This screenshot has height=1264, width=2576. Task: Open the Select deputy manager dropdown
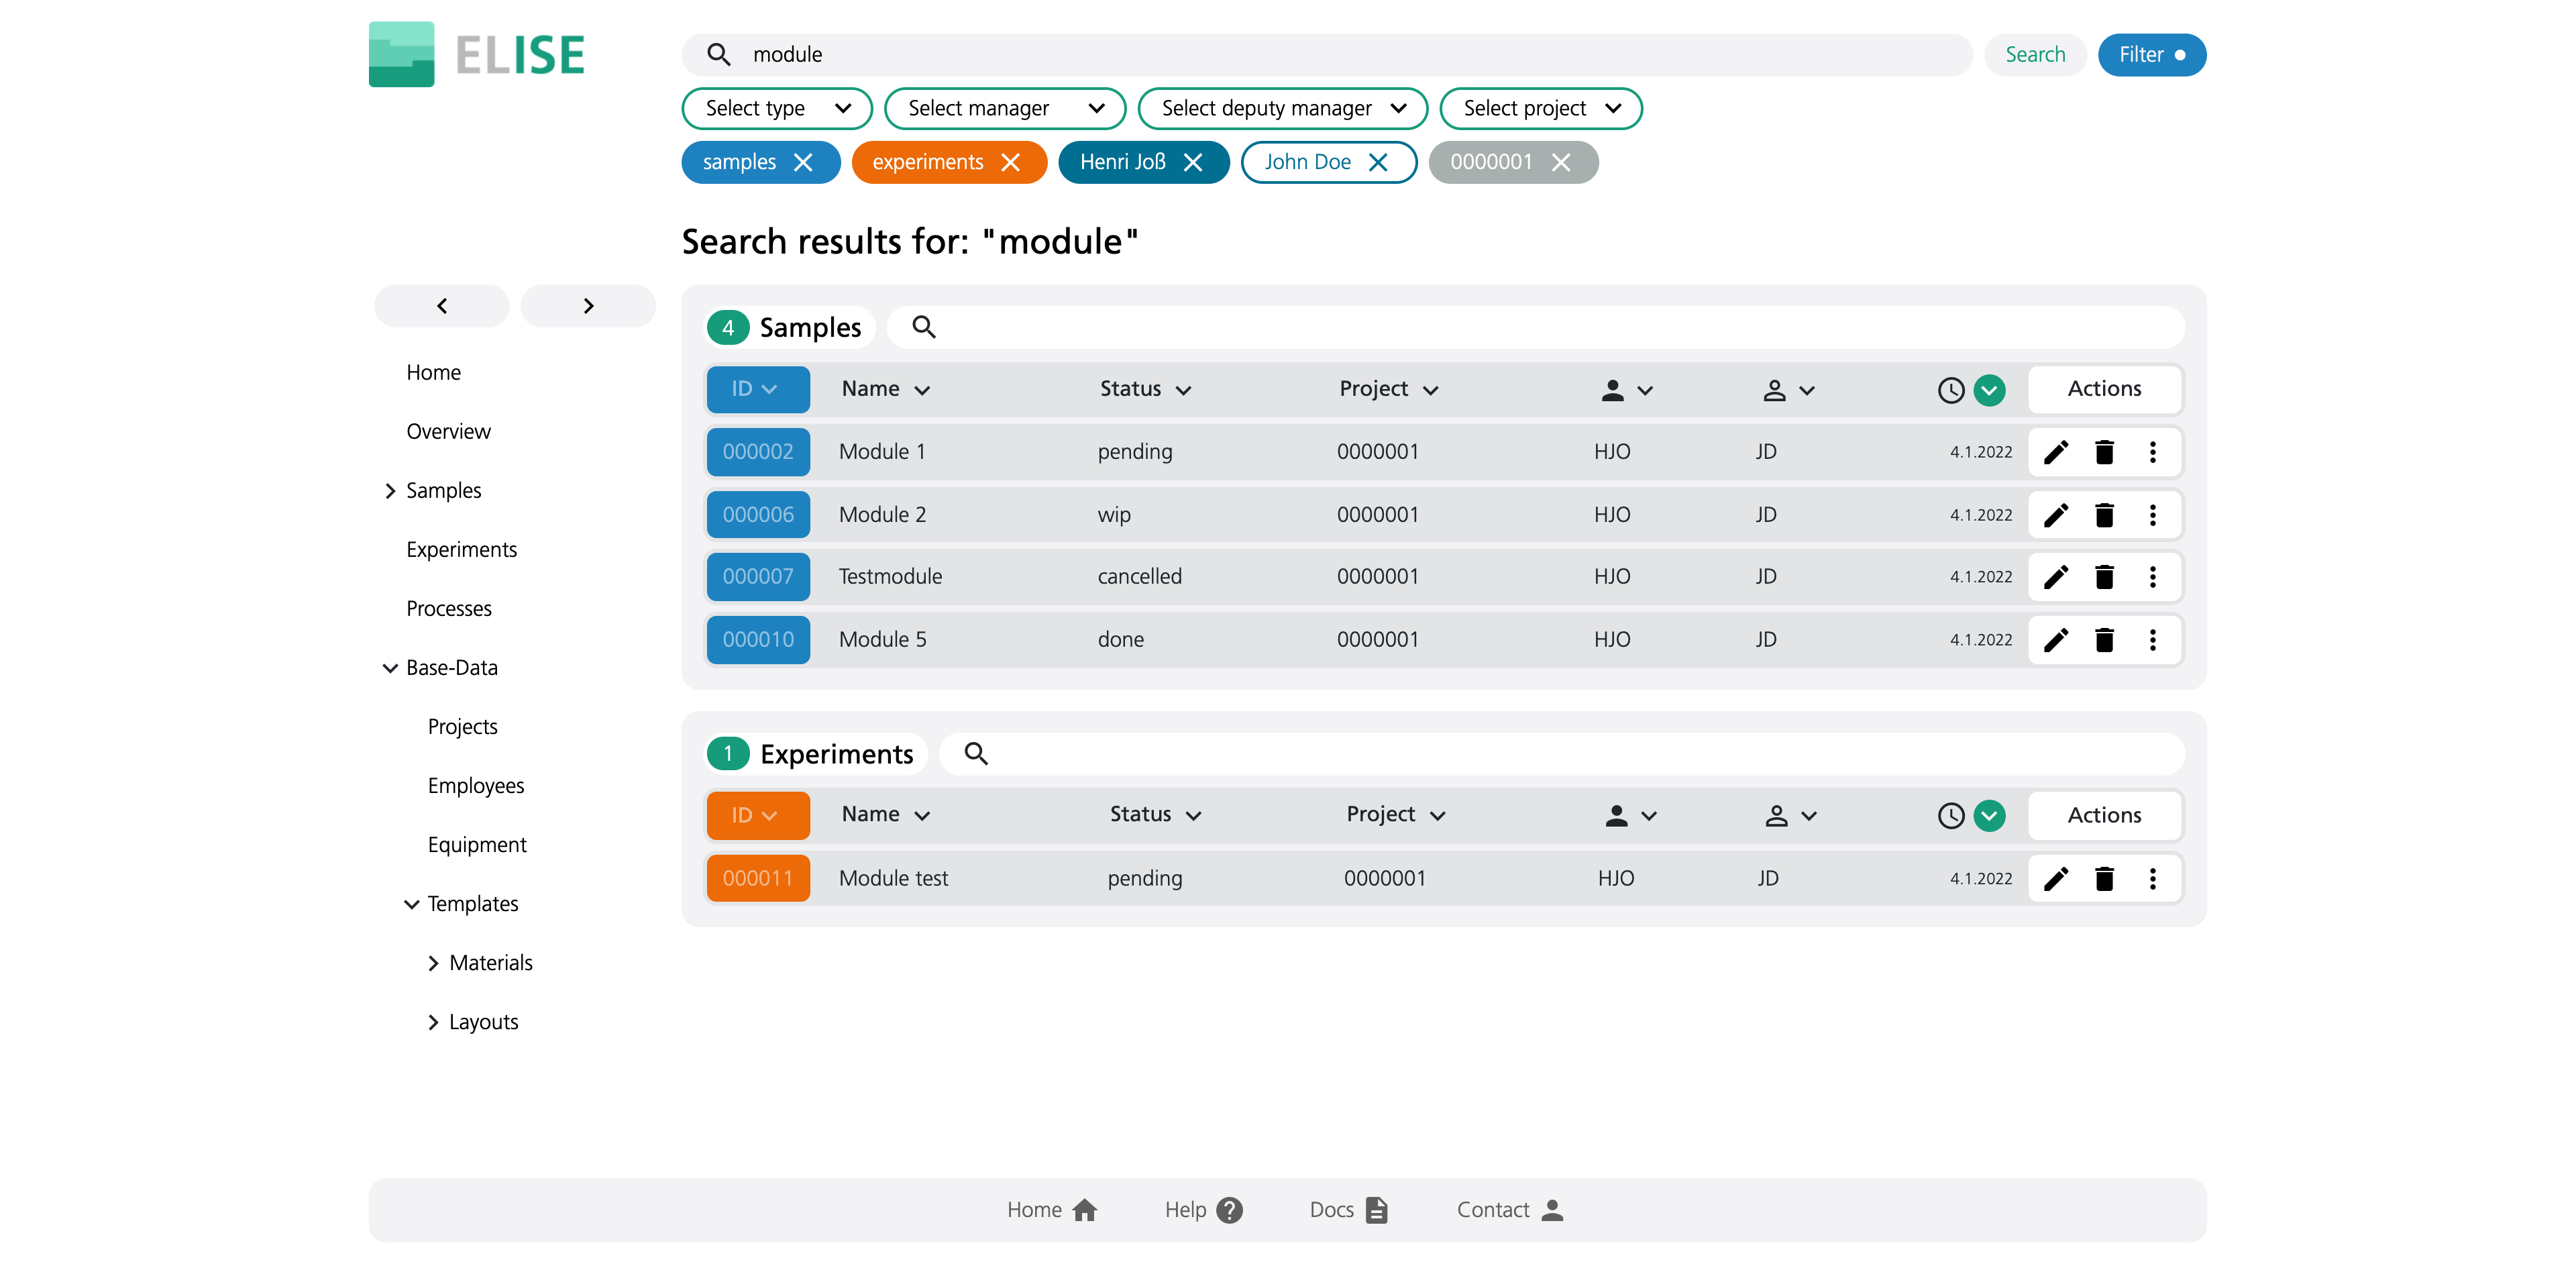pos(1283,108)
